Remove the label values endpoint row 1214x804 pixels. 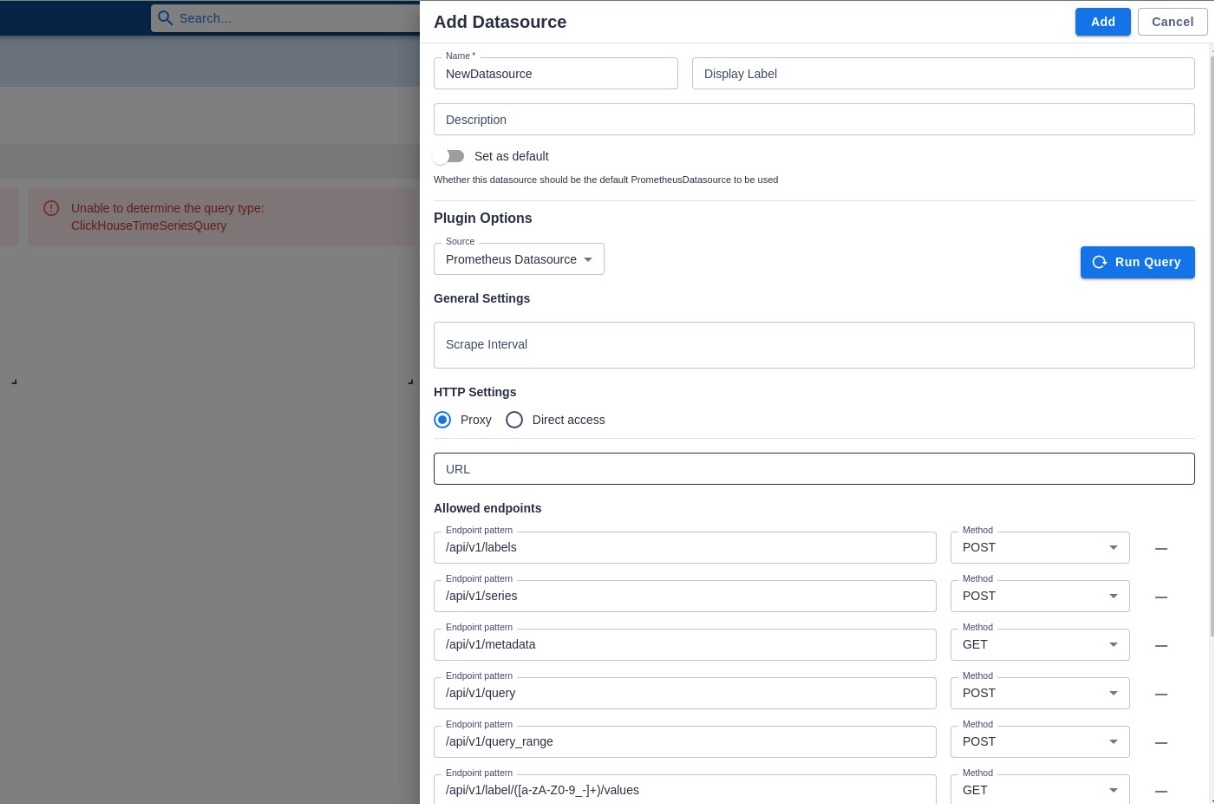[1160, 790]
